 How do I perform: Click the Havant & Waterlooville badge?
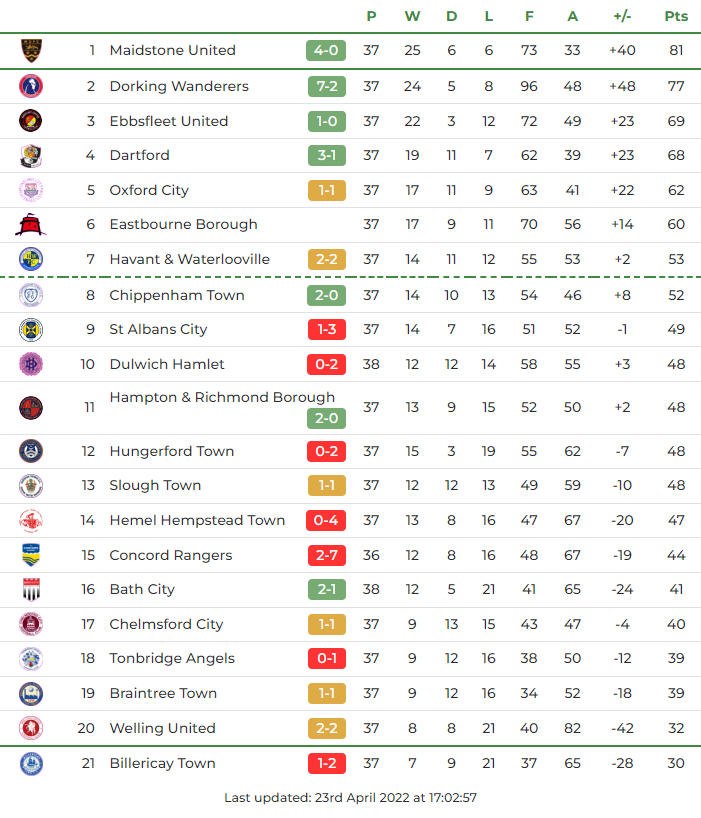point(31,259)
